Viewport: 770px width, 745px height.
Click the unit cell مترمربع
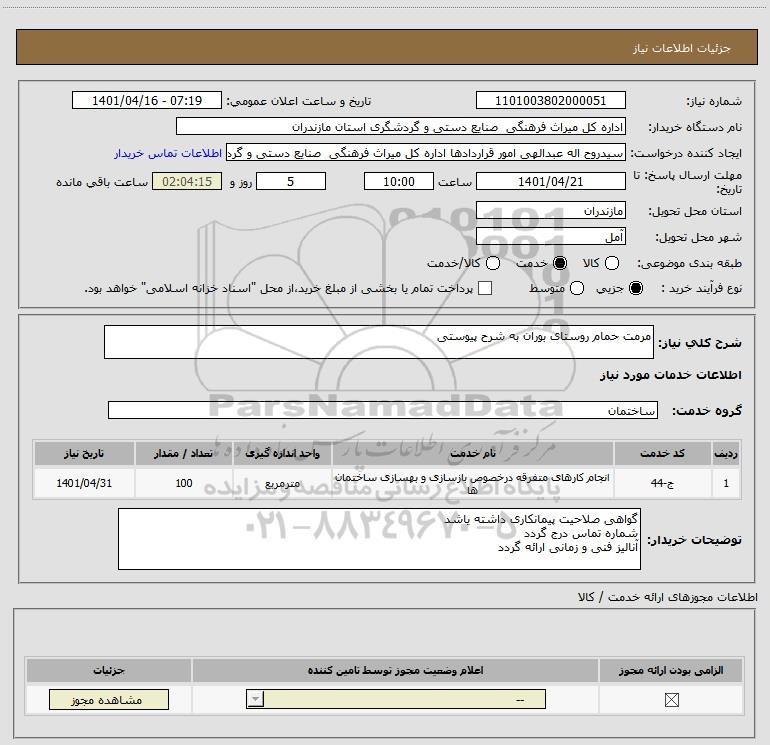(282, 483)
